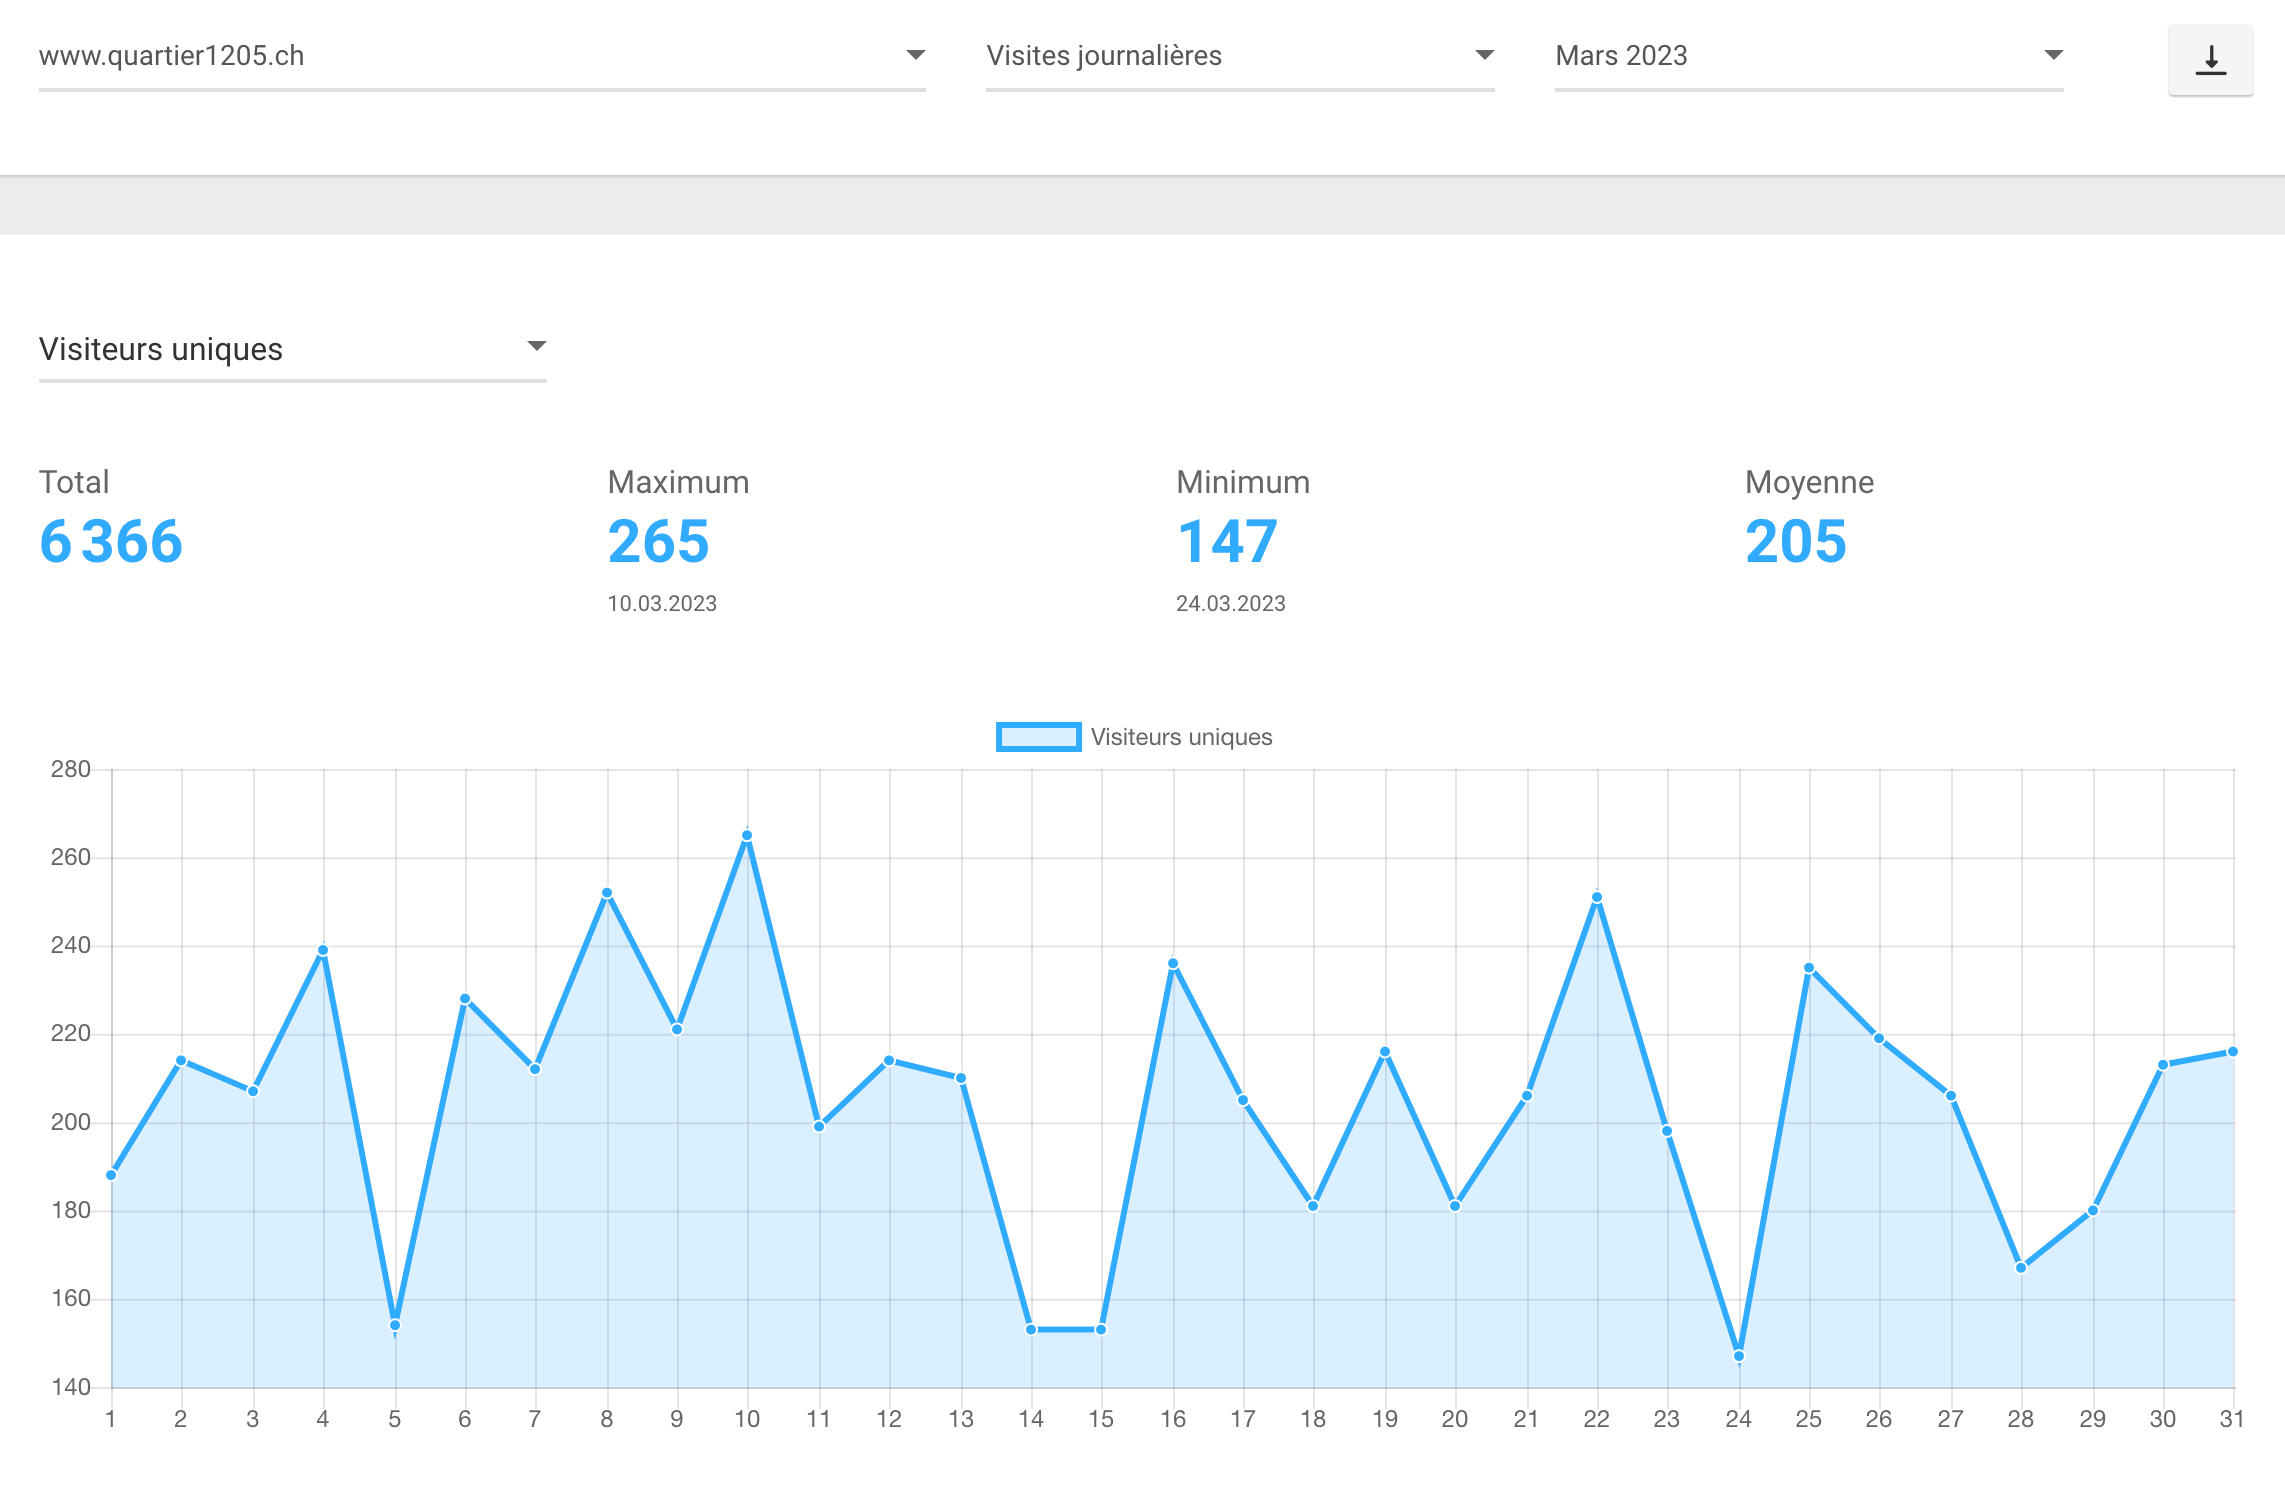Screen dimensions: 2285x1485
Task: Click the x-axis label 15
Action: point(1101,1419)
